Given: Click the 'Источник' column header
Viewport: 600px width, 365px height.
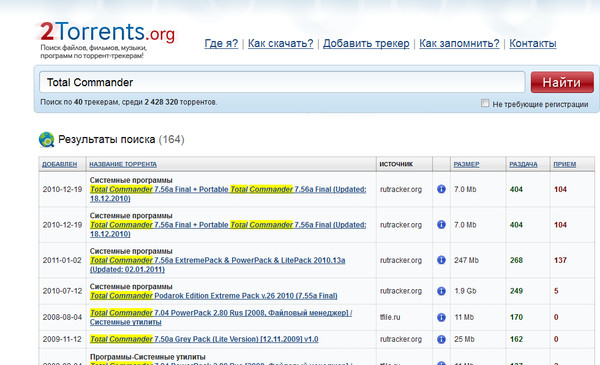Looking at the screenshot, I should click(396, 164).
